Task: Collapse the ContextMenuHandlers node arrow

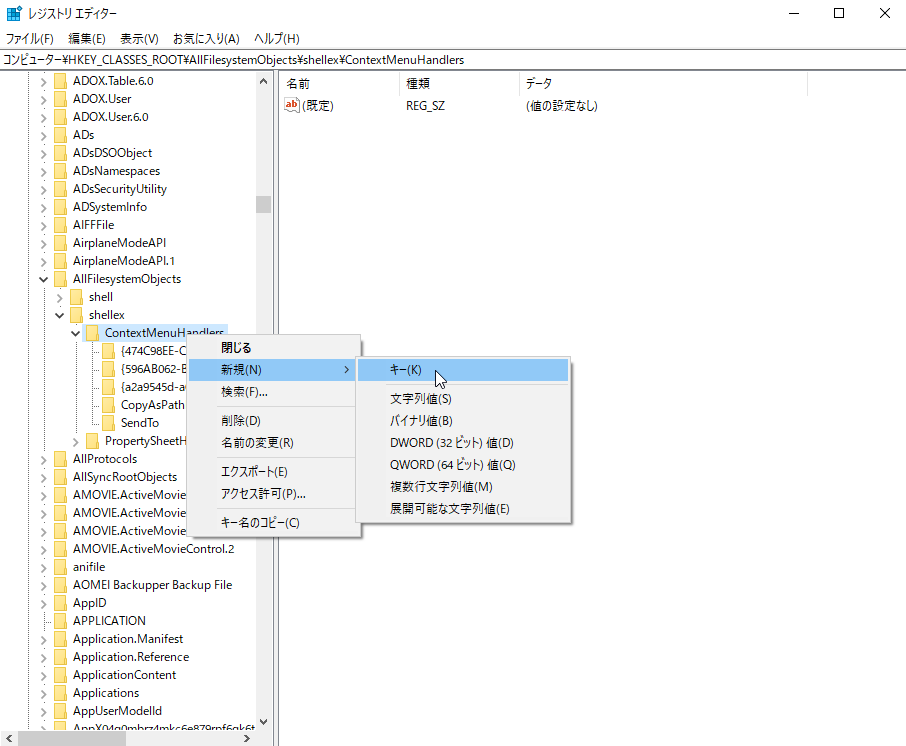Action: point(75,333)
